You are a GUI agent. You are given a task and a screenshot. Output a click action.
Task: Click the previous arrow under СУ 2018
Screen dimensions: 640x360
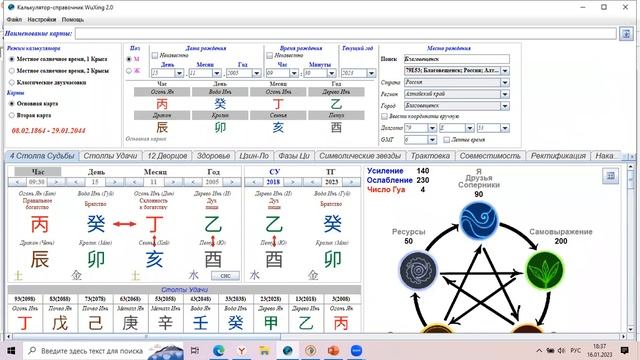(x=254, y=182)
